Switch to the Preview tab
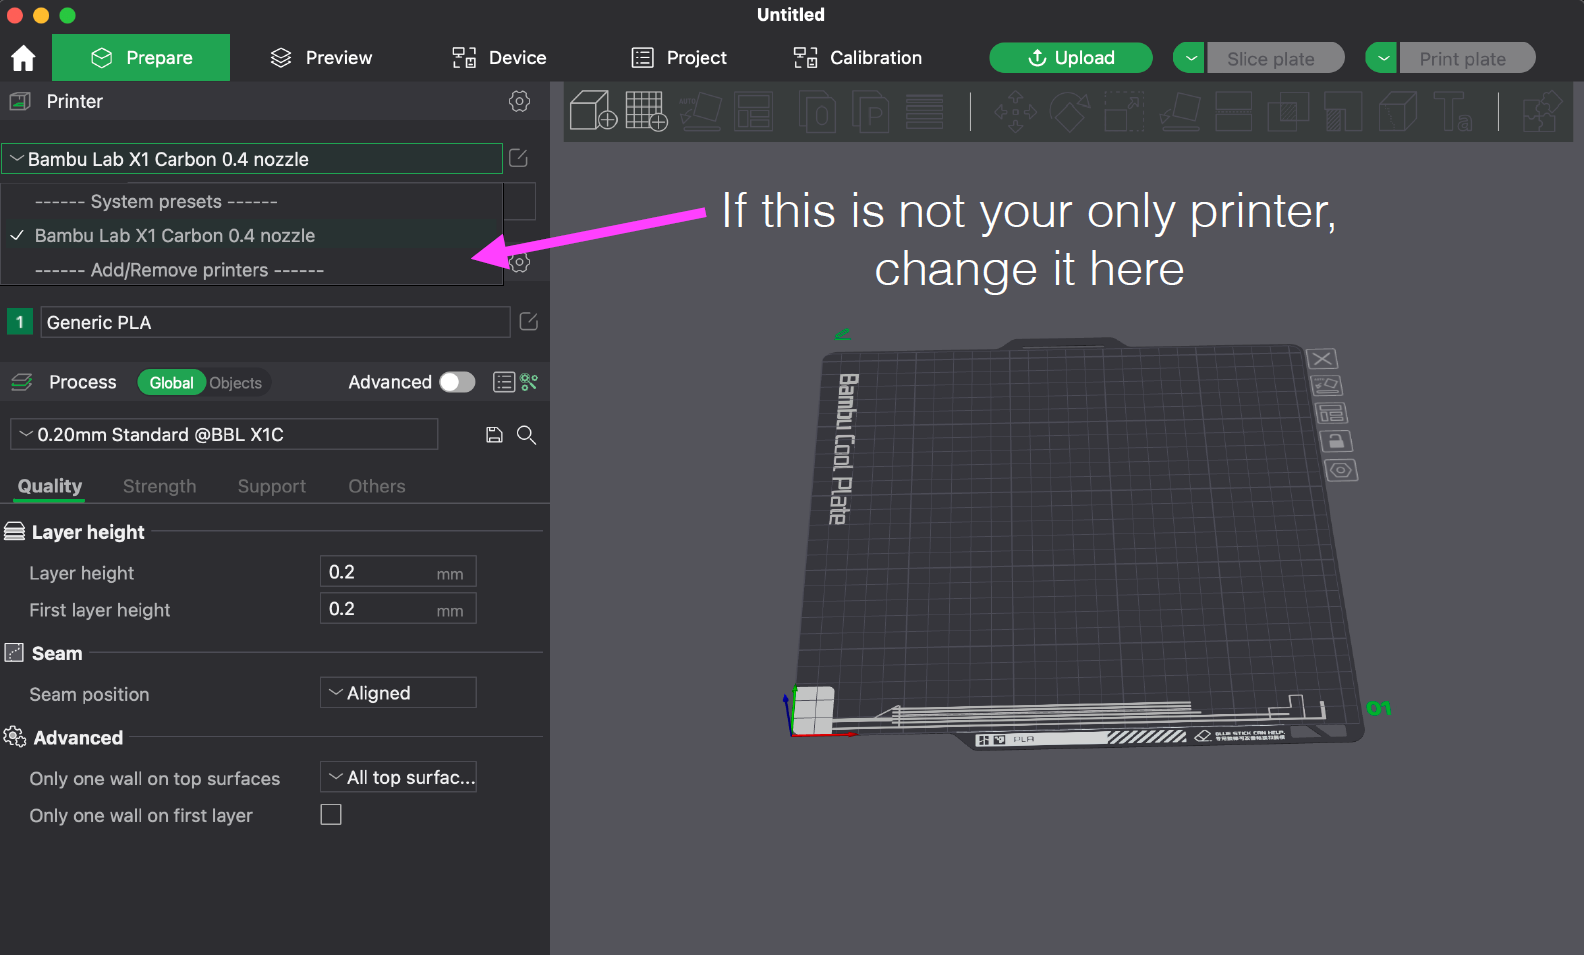This screenshot has width=1584, height=955. point(321,58)
